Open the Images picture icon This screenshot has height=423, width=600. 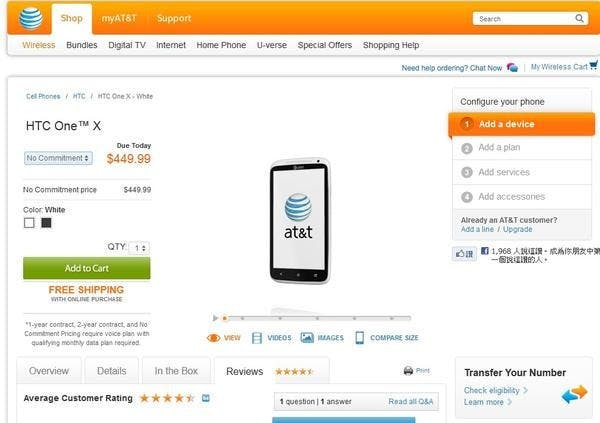pos(307,338)
